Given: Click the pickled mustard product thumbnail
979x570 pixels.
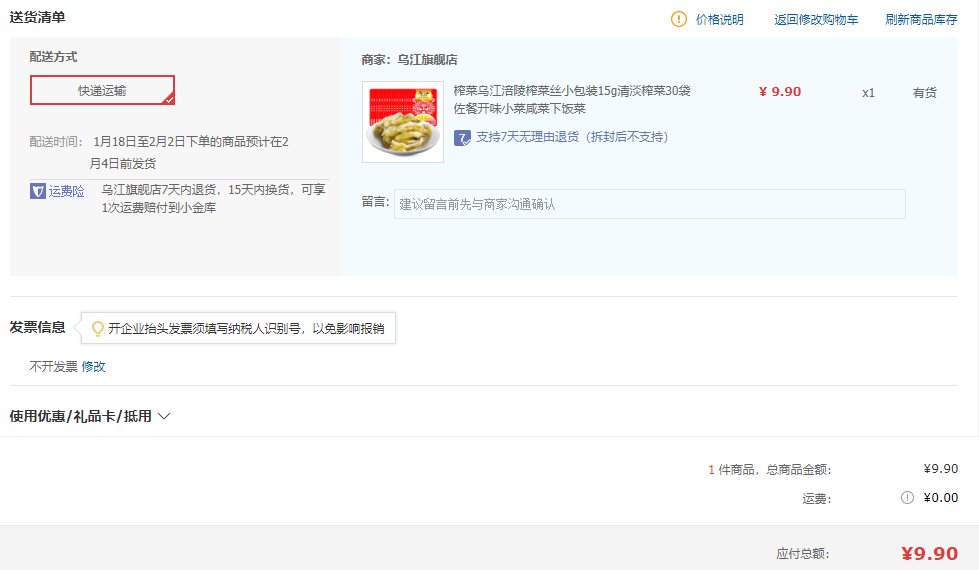Looking at the screenshot, I should point(403,122).
